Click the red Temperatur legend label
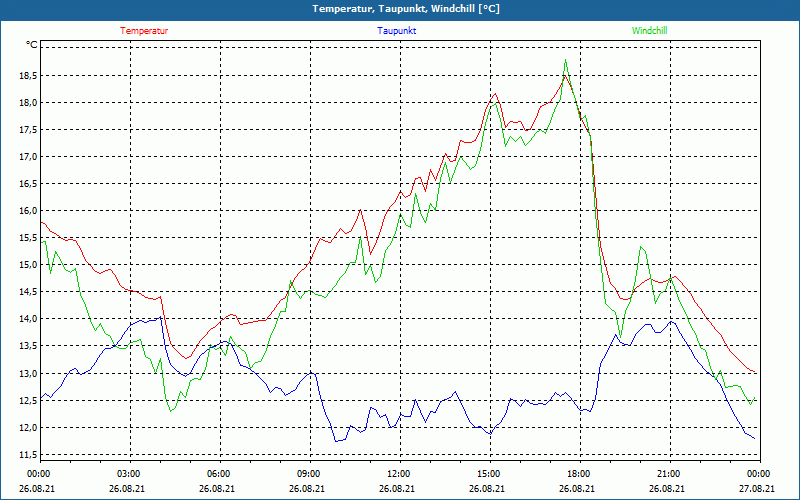The image size is (800, 500). tap(144, 31)
